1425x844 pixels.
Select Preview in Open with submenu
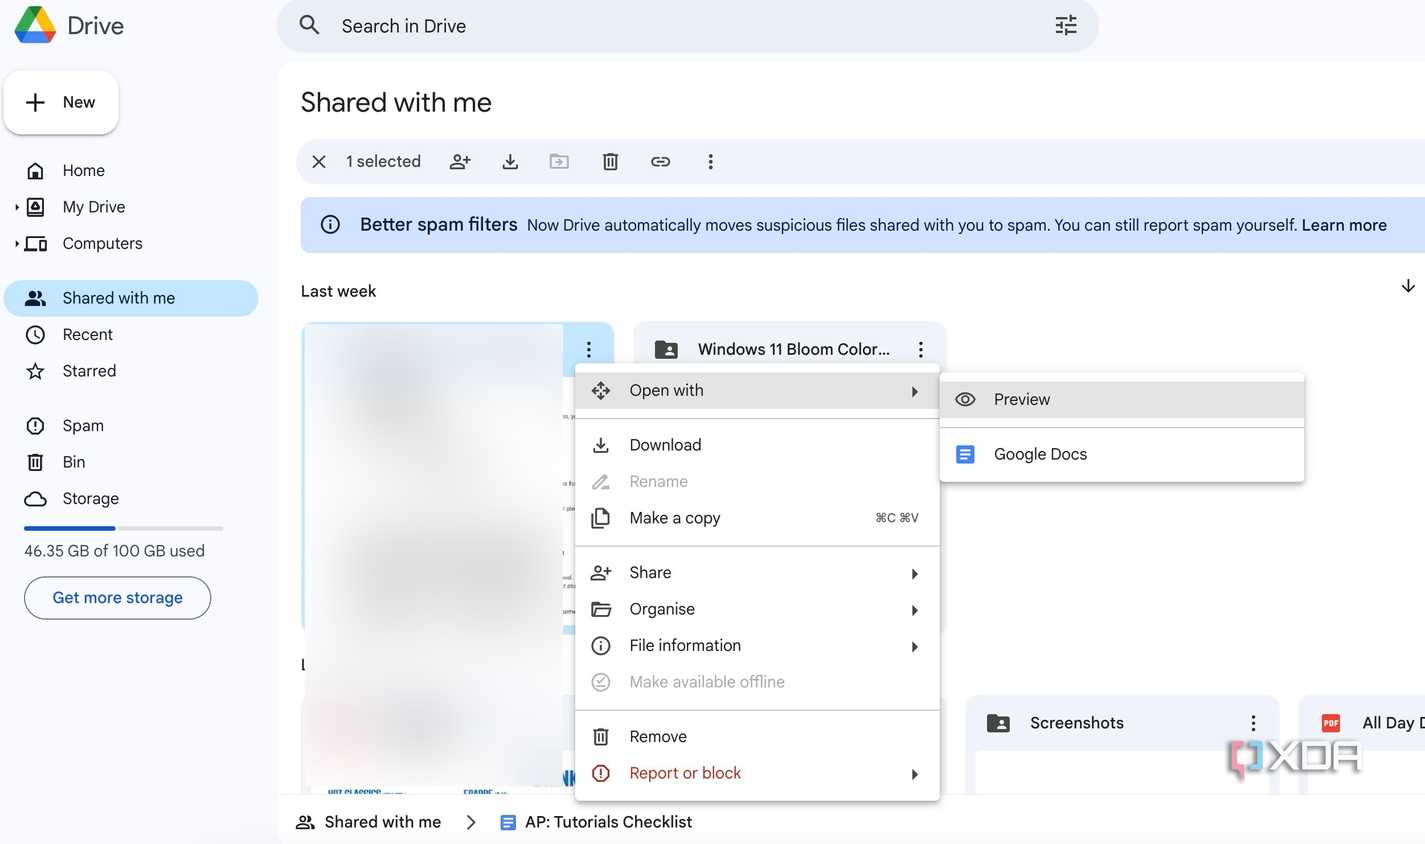point(1122,399)
